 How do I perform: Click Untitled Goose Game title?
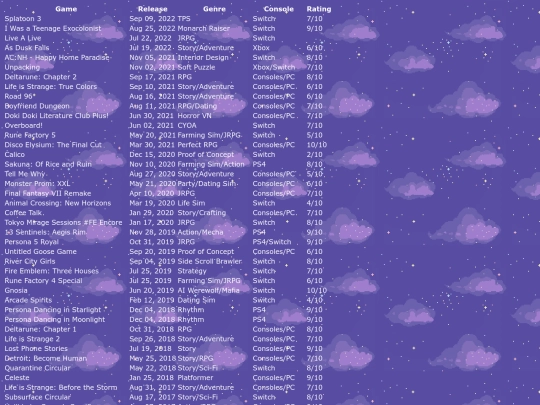(41, 251)
